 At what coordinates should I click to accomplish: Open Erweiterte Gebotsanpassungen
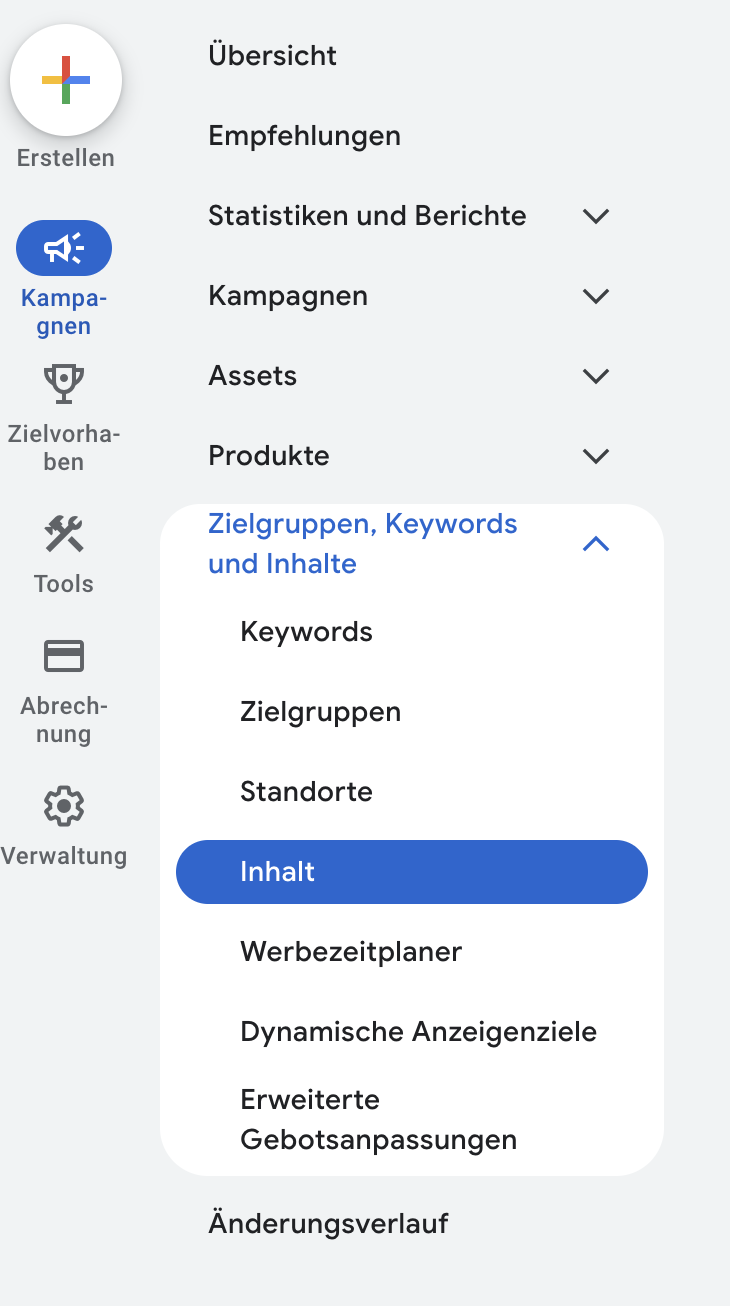click(377, 1118)
